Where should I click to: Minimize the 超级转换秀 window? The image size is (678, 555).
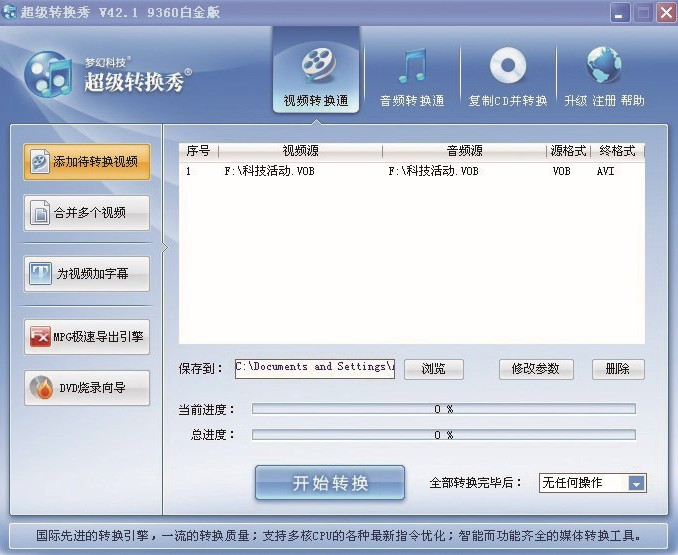620,13
